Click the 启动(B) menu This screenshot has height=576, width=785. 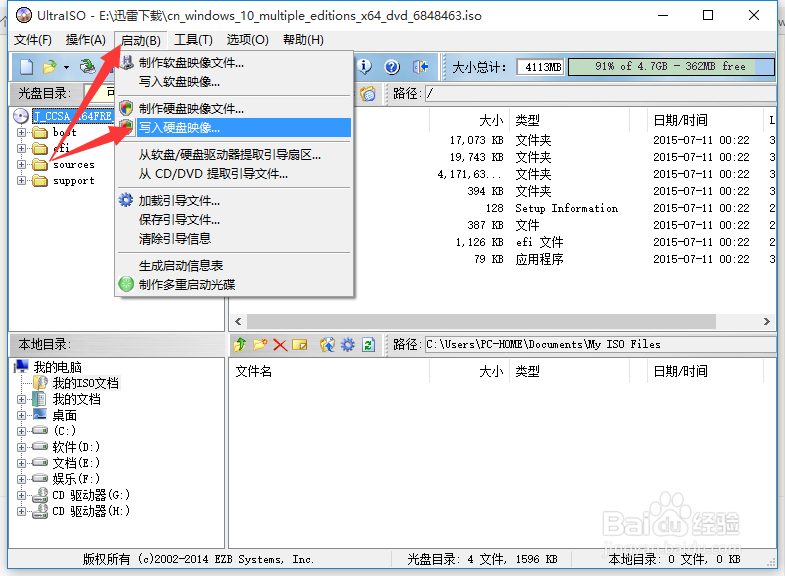[x=141, y=40]
